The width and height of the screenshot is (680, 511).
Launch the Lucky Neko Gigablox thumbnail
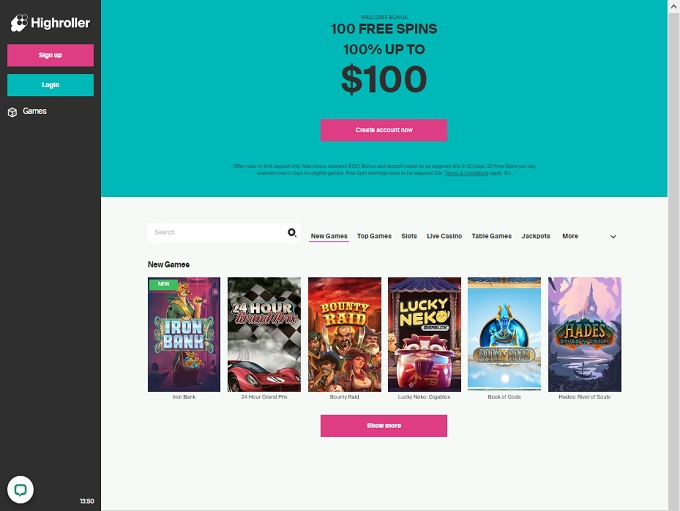coord(424,334)
